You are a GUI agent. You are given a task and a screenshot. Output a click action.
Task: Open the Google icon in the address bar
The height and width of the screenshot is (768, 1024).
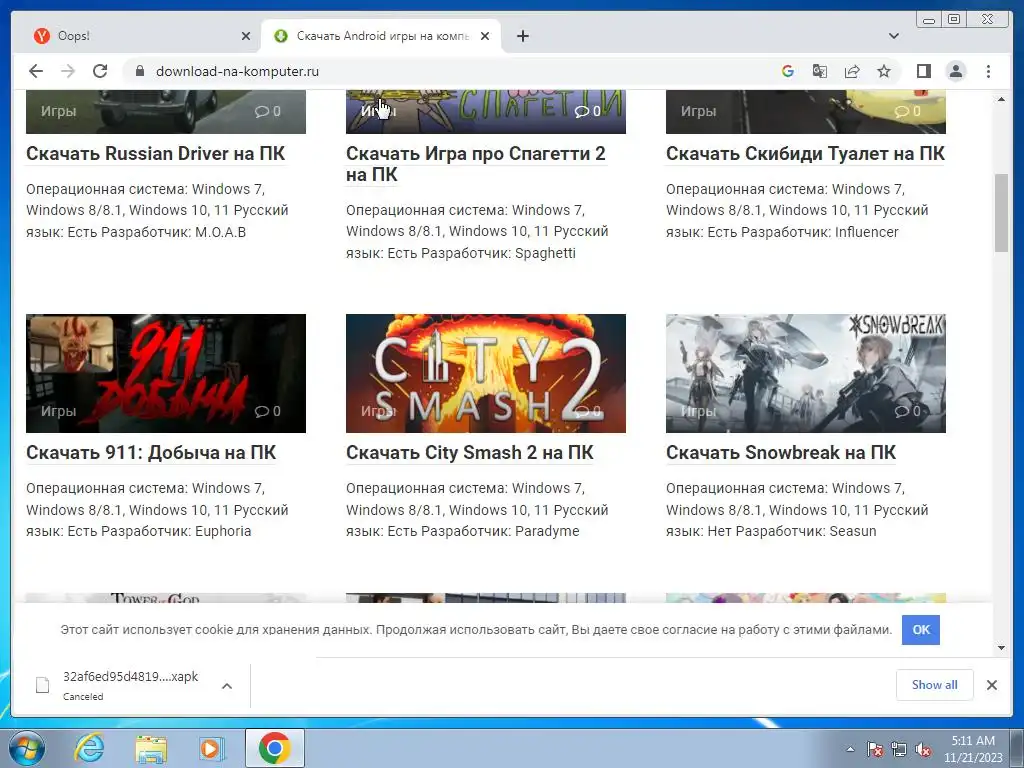[x=788, y=71]
